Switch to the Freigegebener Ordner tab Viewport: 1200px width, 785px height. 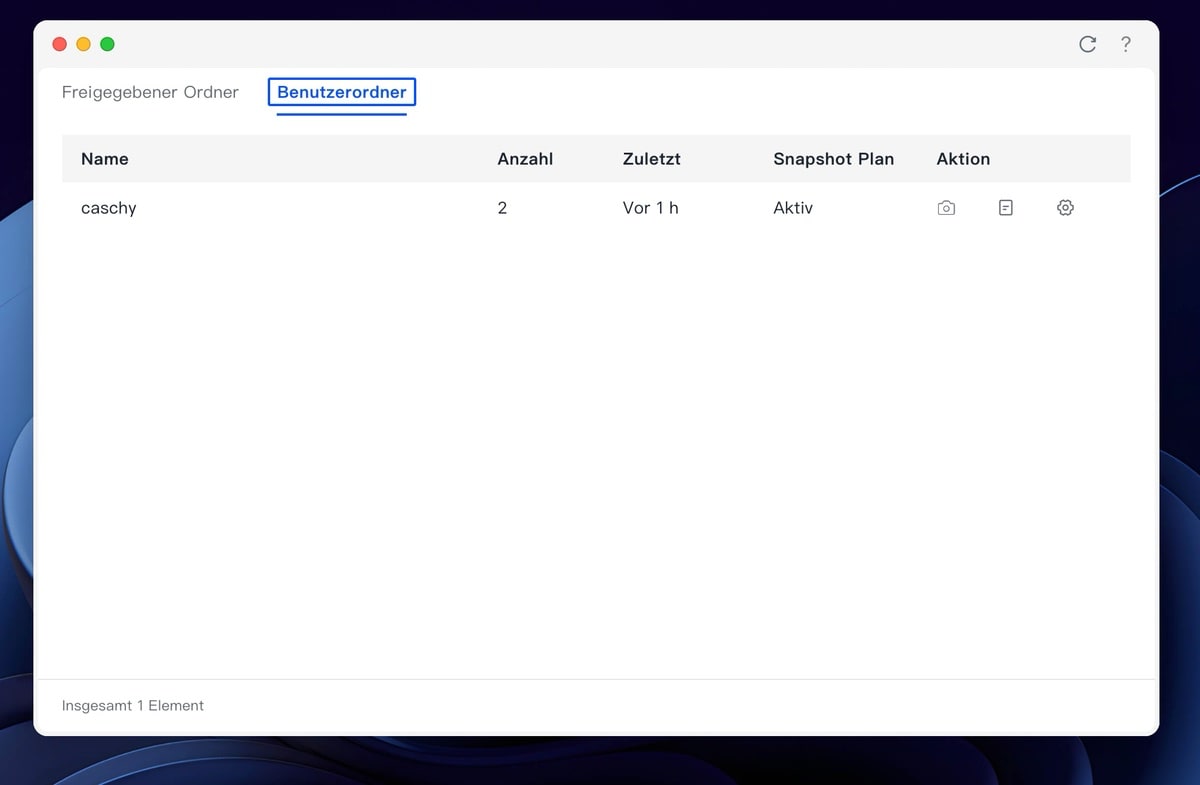tap(150, 92)
